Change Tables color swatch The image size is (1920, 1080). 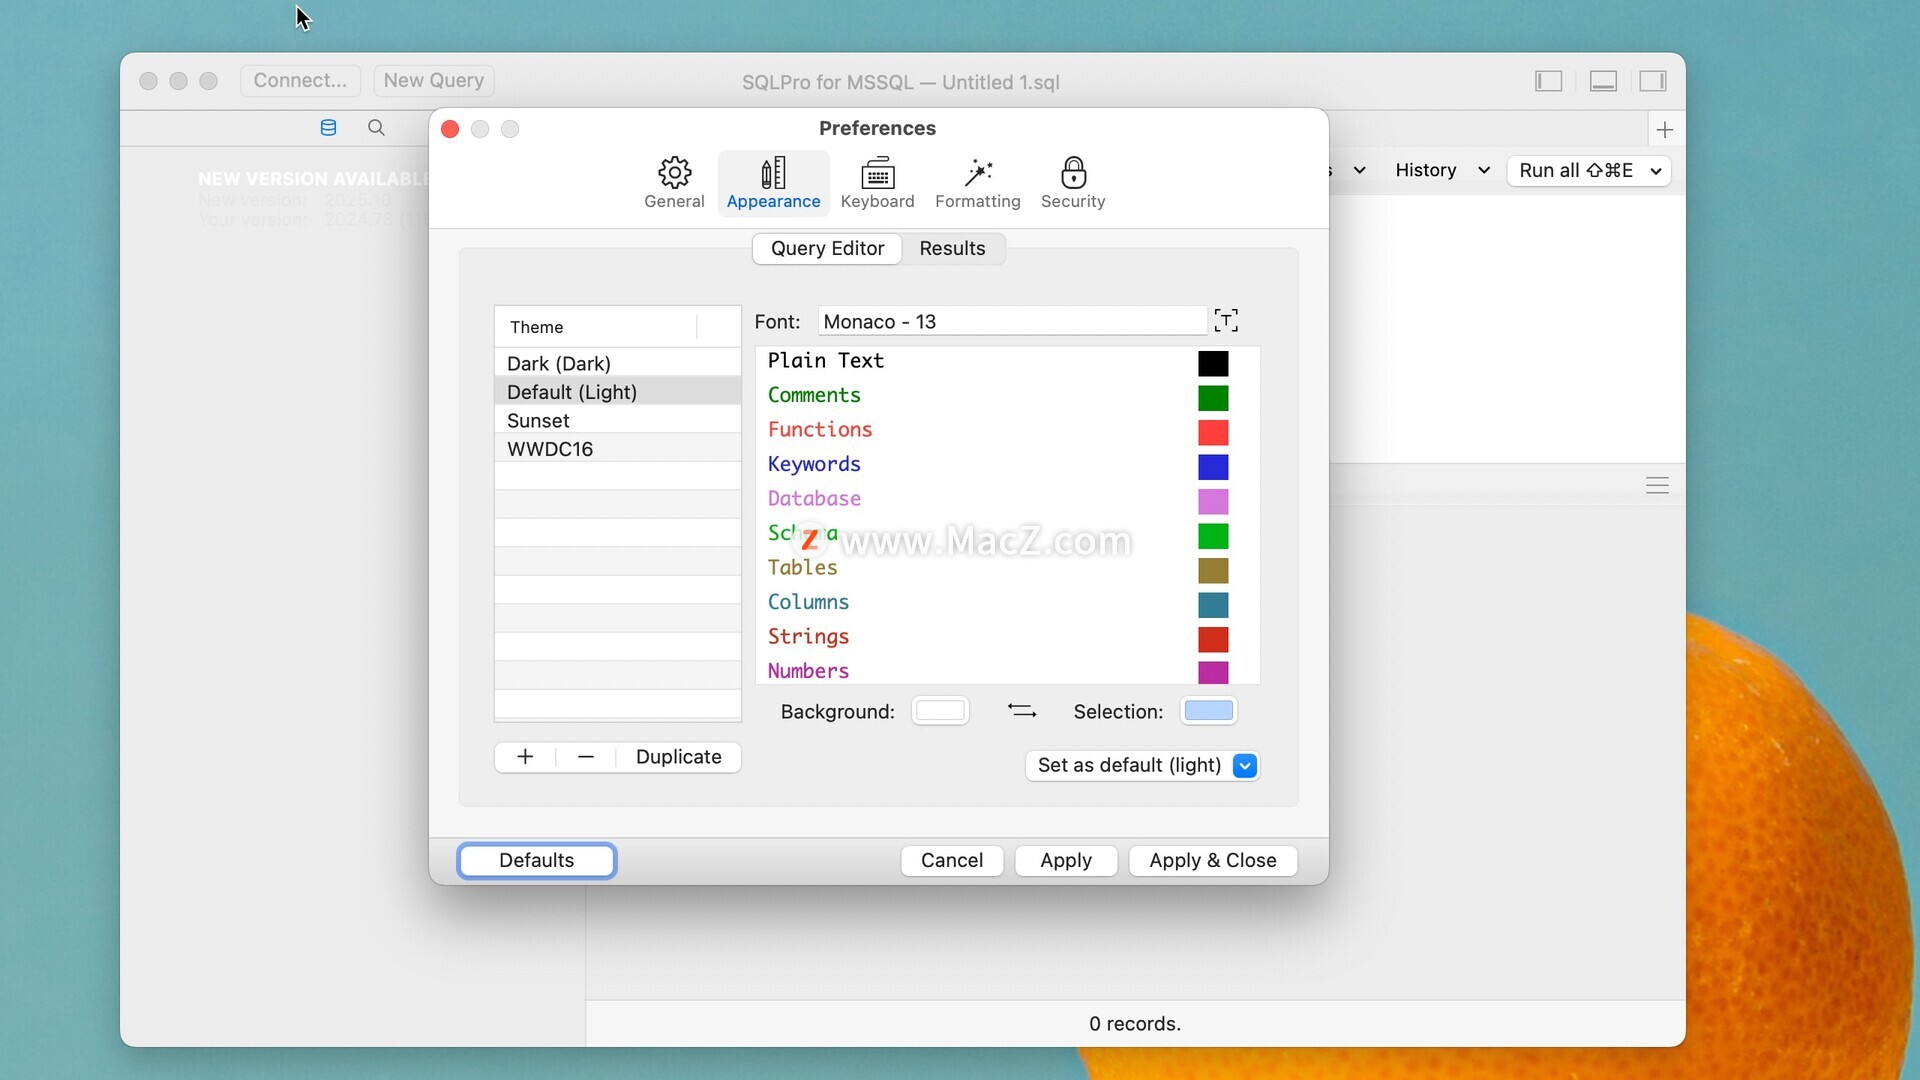click(x=1213, y=570)
